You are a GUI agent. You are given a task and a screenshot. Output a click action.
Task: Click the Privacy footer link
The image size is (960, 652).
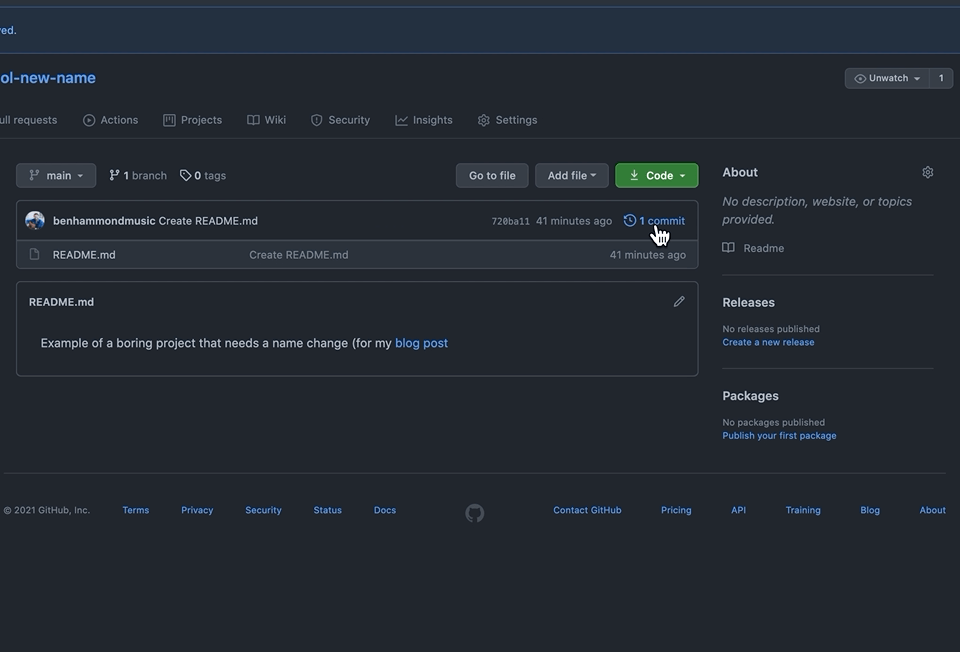point(197,510)
